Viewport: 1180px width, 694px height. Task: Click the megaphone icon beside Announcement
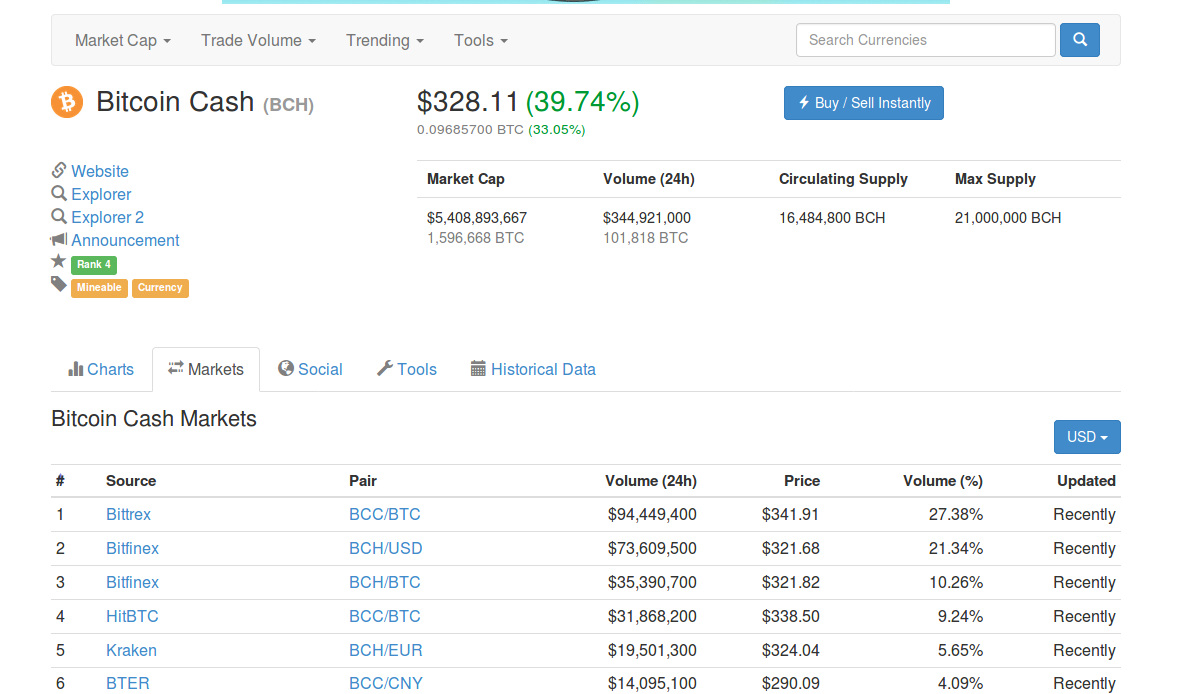tap(59, 239)
